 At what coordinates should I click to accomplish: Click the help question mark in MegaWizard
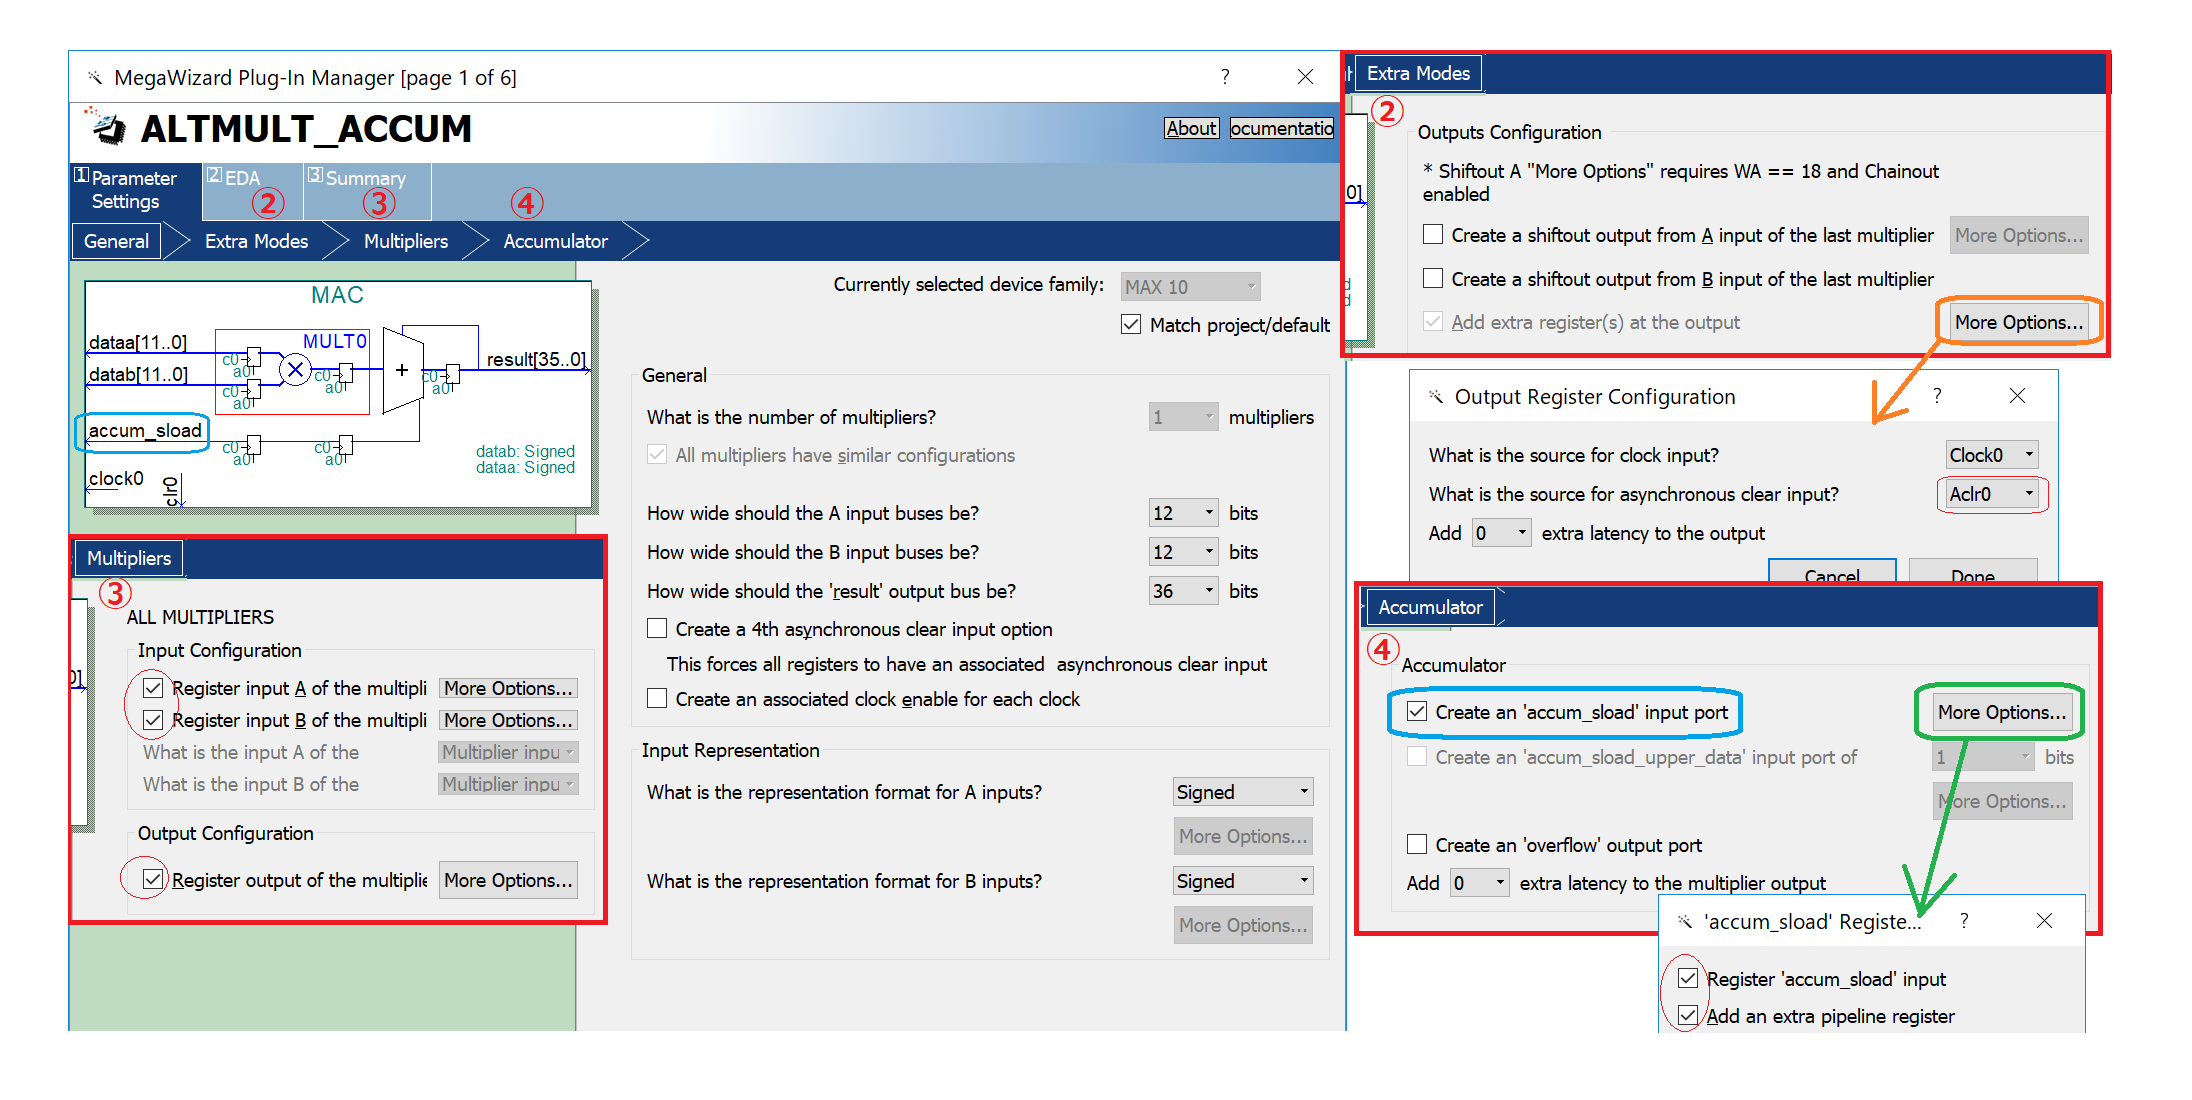[x=1225, y=77]
